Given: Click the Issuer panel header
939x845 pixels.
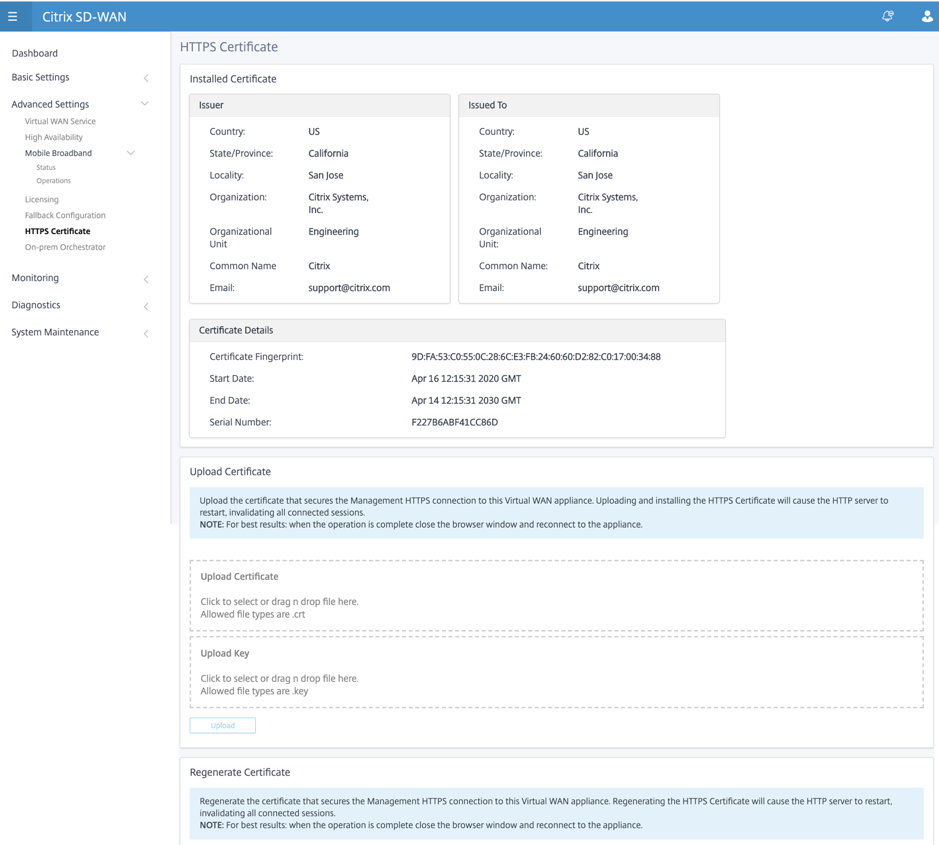Looking at the screenshot, I should point(320,105).
